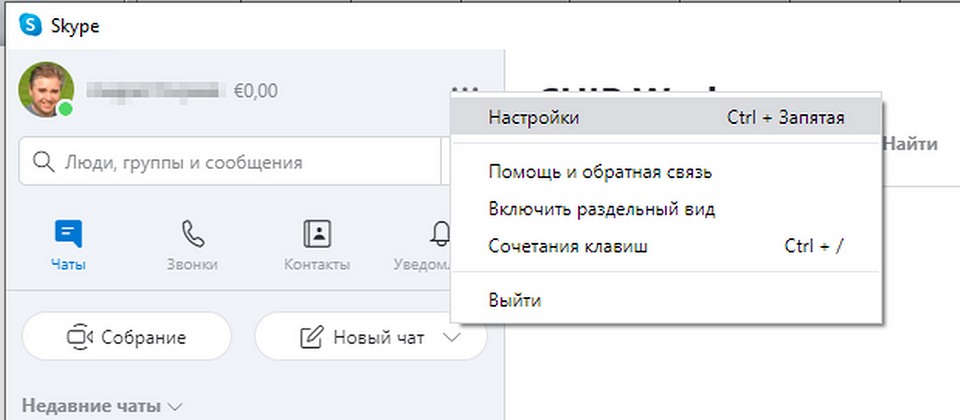Viewport: 960px width, 420px height.
Task: Click the notifications bell icon
Action: [440, 235]
